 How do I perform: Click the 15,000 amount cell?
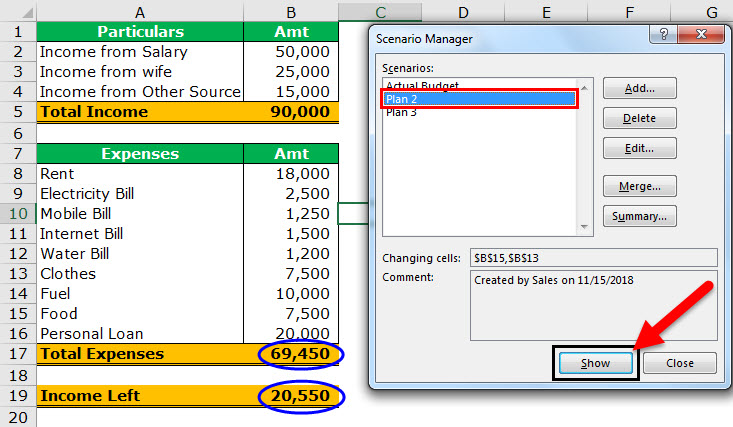point(291,92)
